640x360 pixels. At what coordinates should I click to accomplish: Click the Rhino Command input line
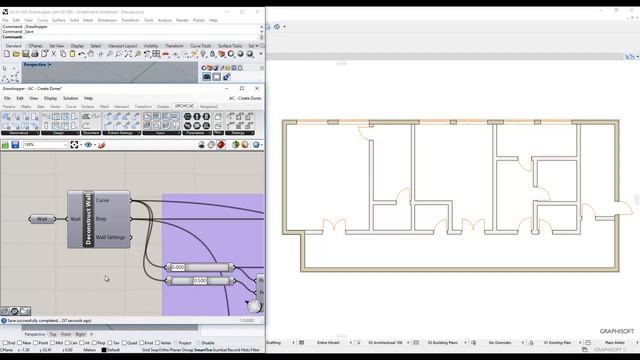pyautogui.click(x=131, y=37)
